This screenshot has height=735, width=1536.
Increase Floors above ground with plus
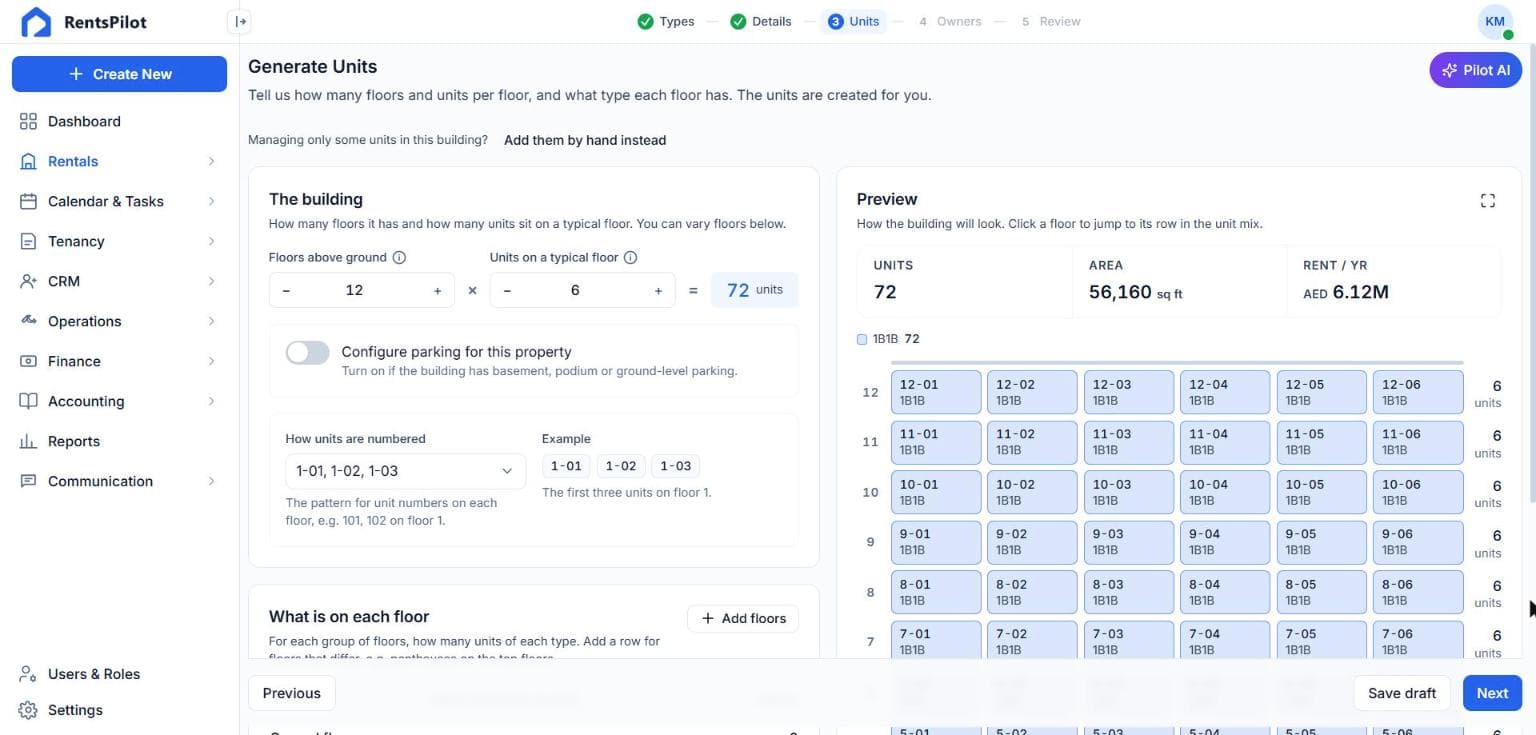coord(437,290)
